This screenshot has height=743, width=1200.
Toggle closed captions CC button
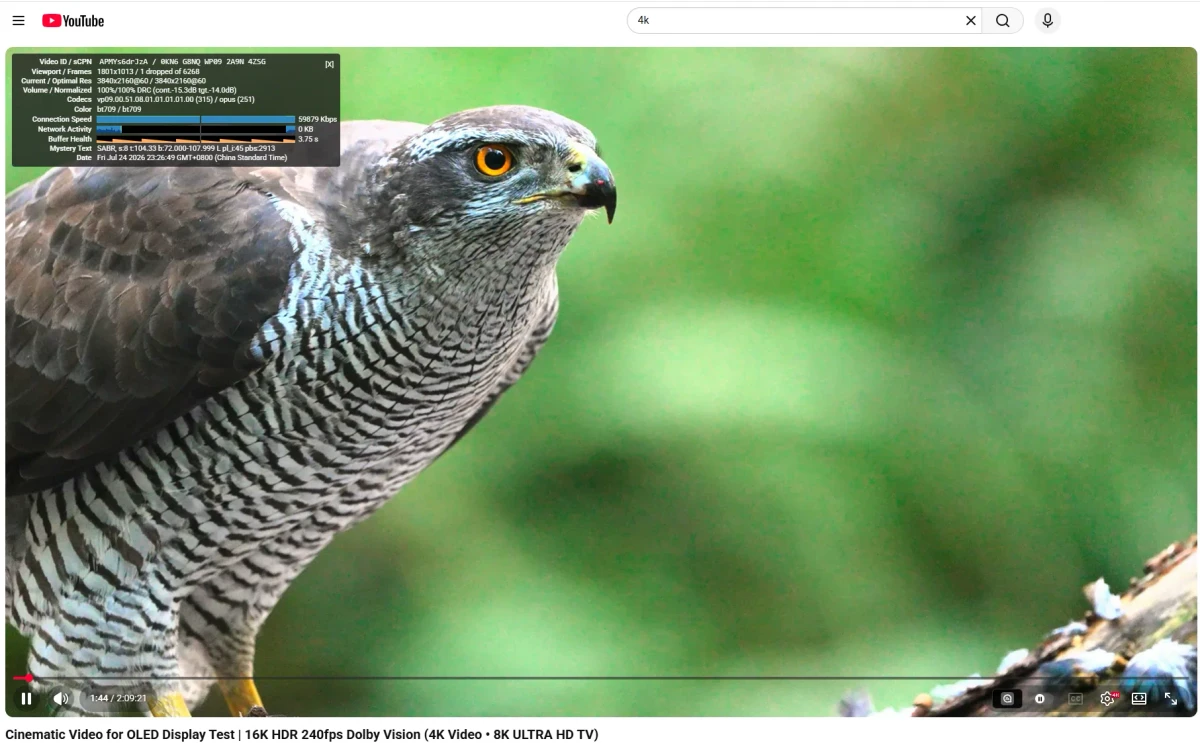coord(1075,699)
